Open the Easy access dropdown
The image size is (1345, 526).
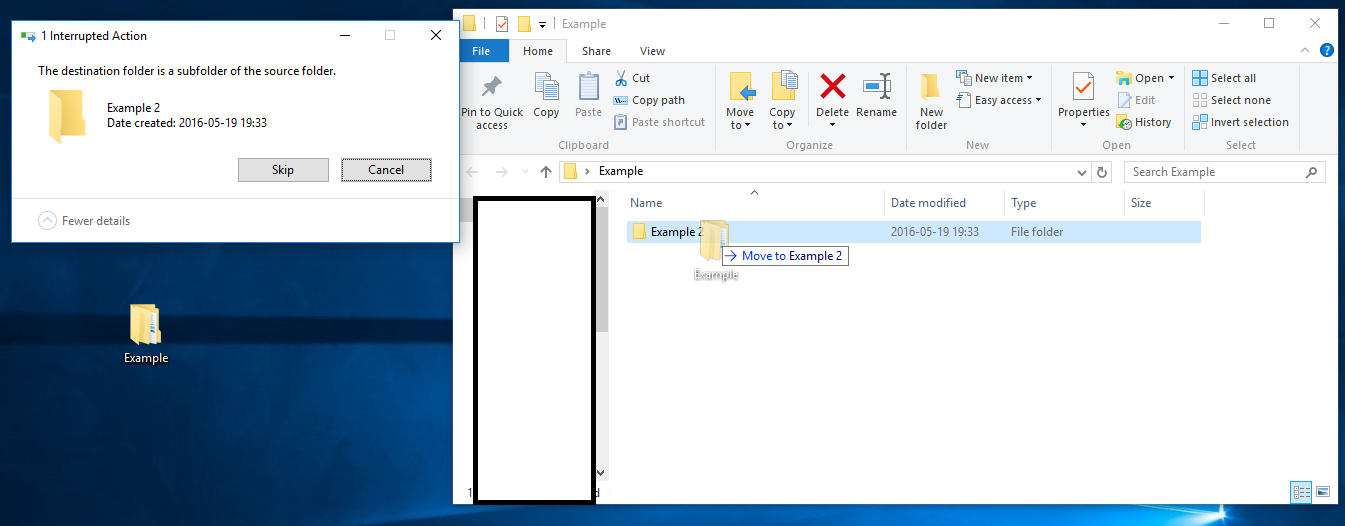(x=999, y=100)
